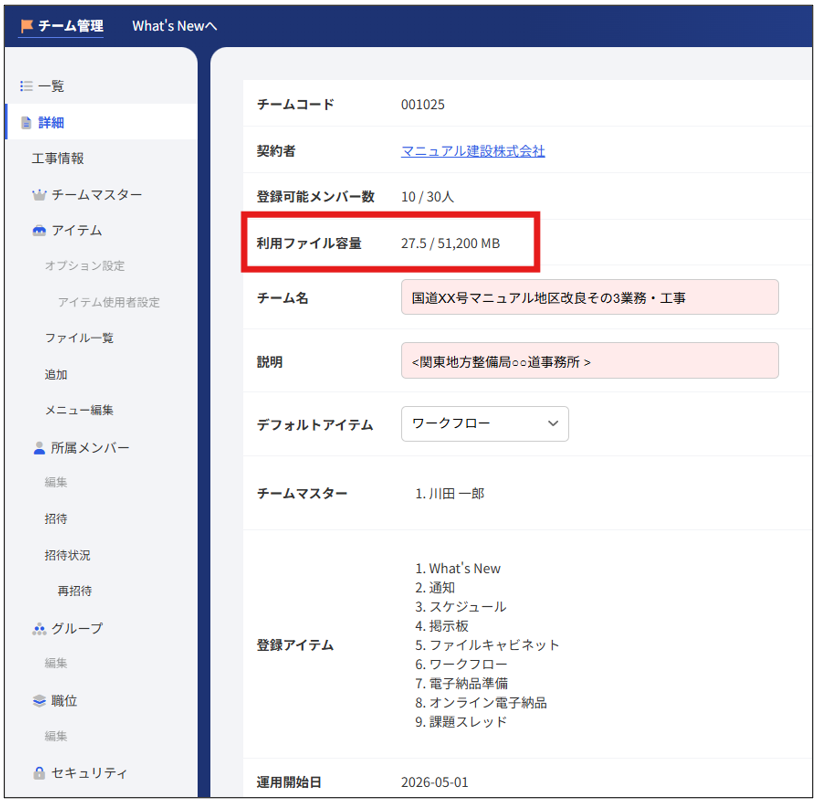
Task: Click the person icon for 所属メンバー
Action: [39, 448]
